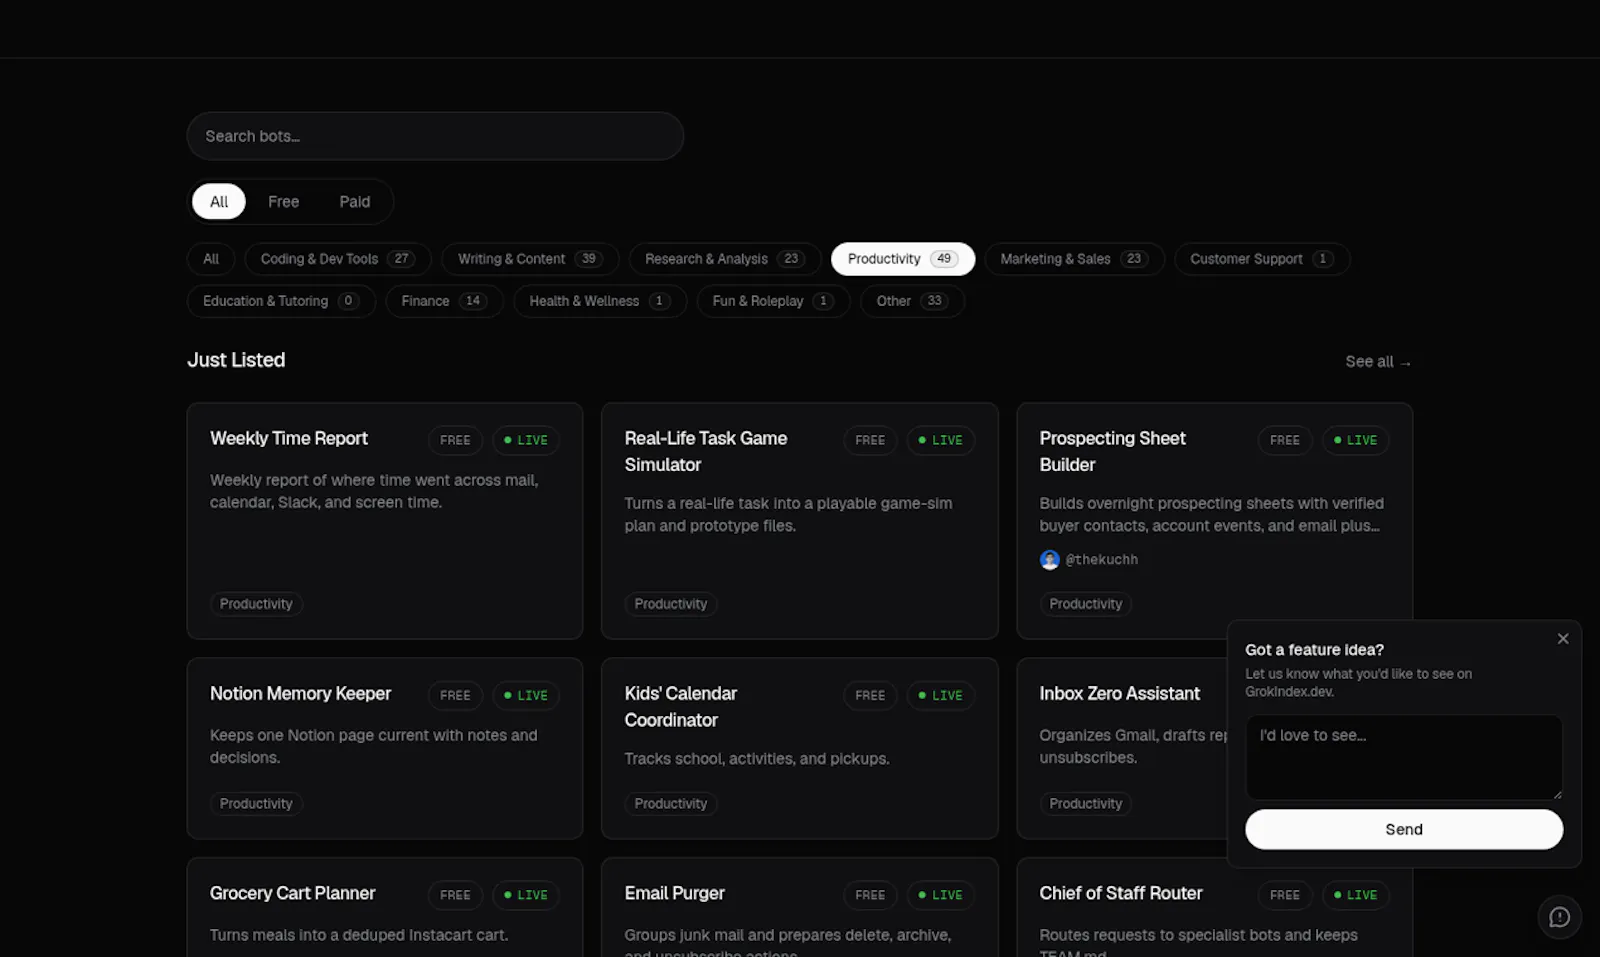Filter by Health & Wellness category
Screen dimensions: 1600x957
[x=600, y=301]
